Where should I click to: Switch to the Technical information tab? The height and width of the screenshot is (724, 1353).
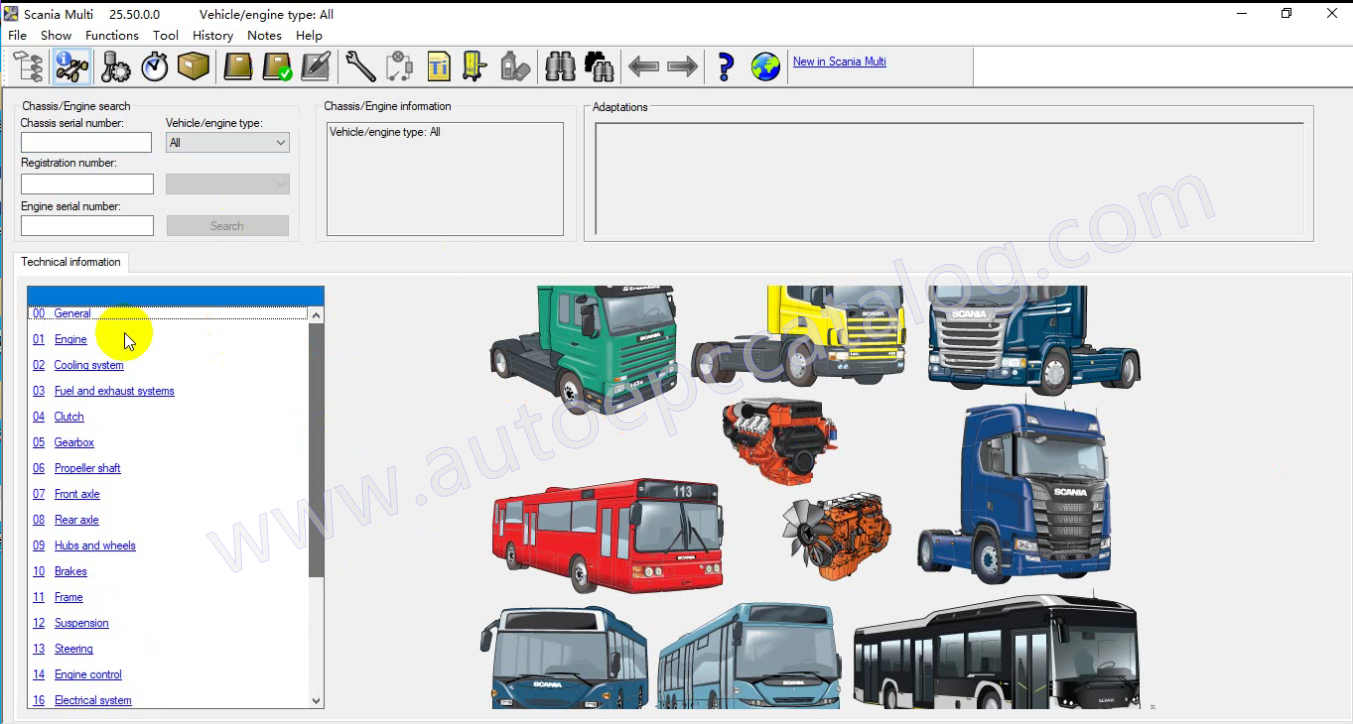[x=71, y=262]
